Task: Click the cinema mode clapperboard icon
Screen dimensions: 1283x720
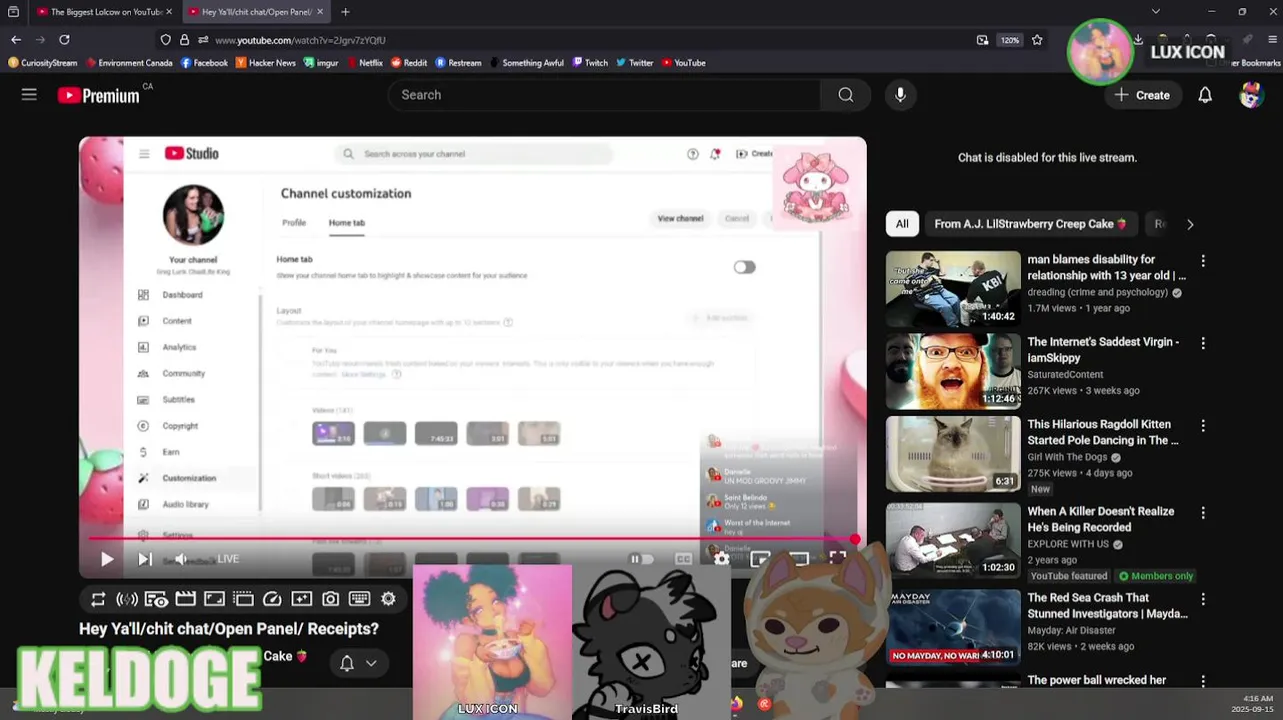Action: click(185, 599)
